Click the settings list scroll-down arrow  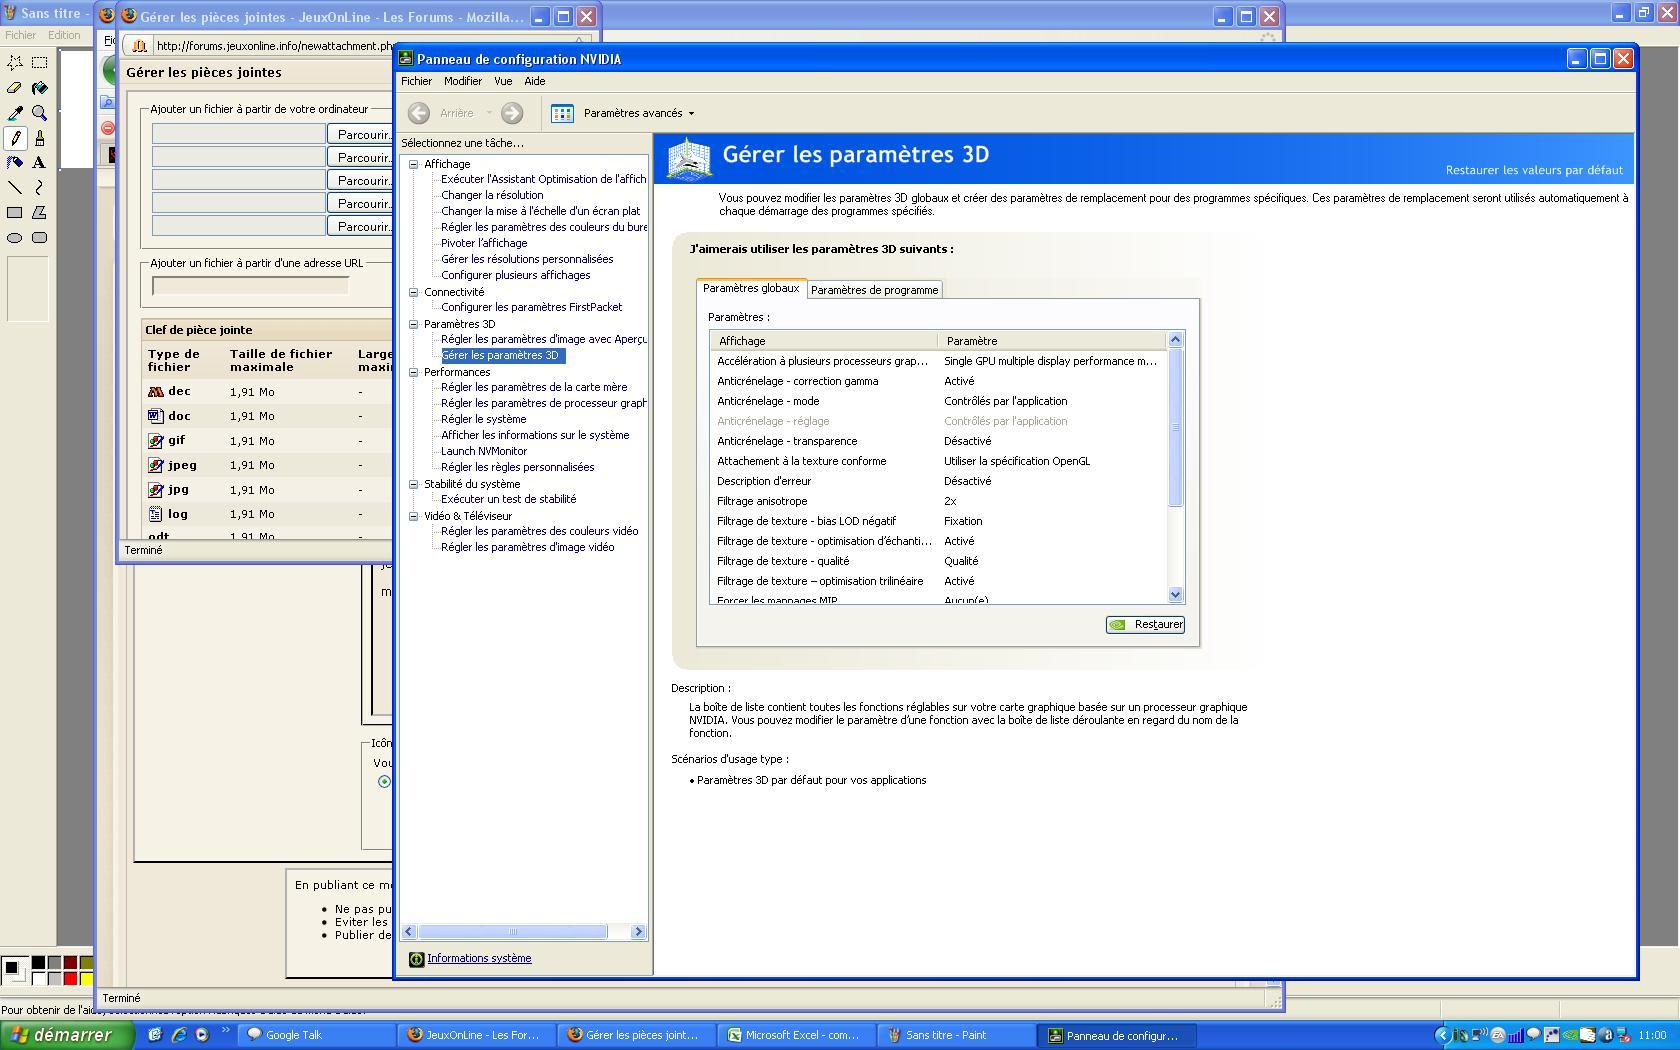pos(1176,594)
